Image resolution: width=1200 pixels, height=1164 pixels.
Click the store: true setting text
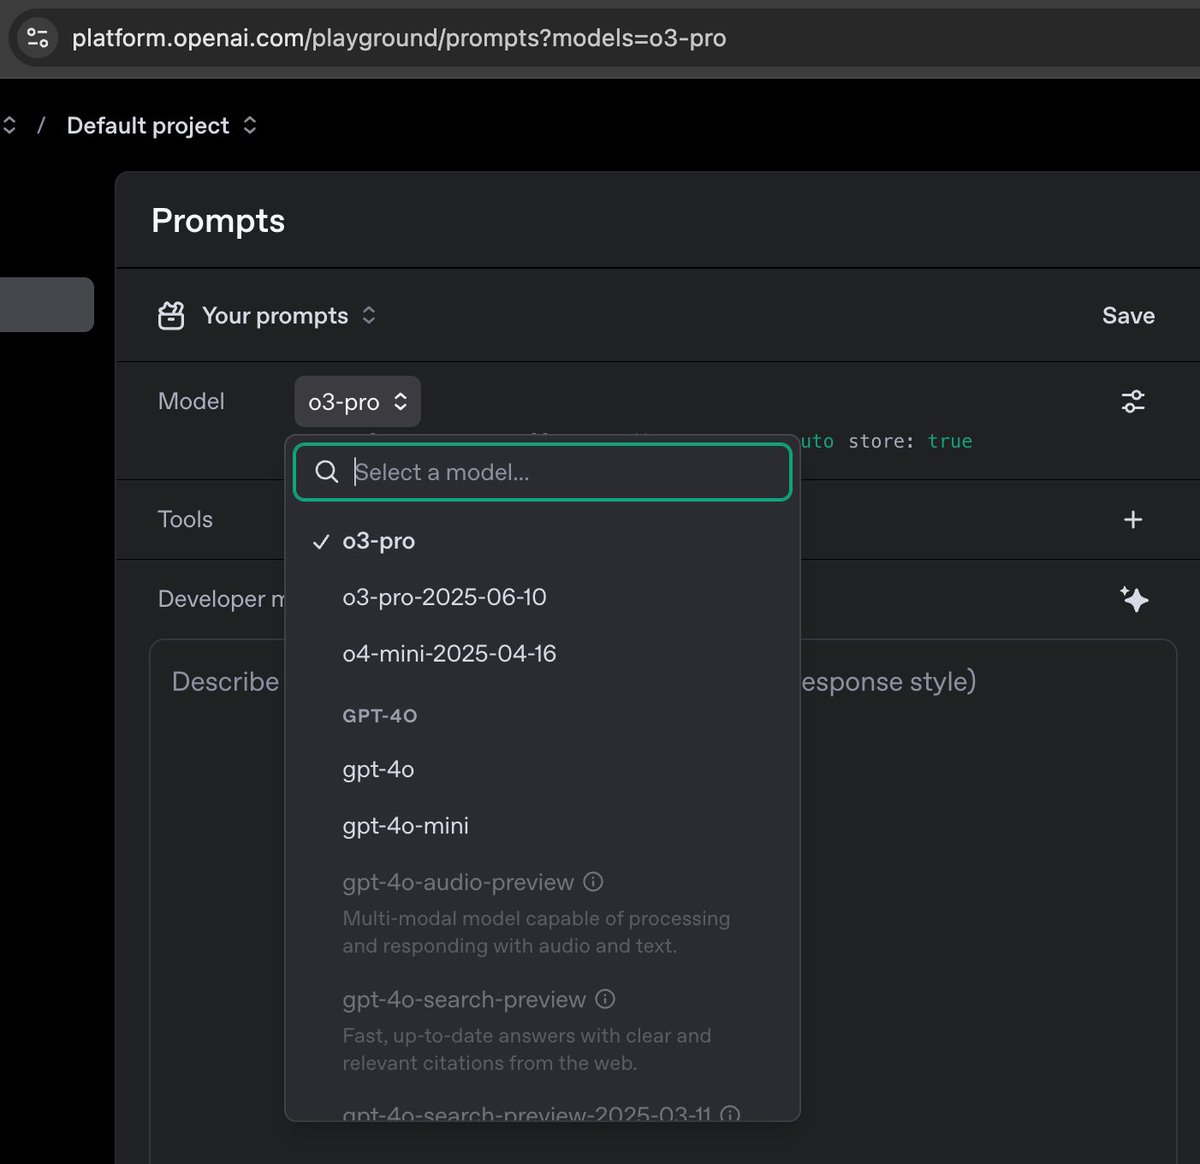(x=910, y=441)
